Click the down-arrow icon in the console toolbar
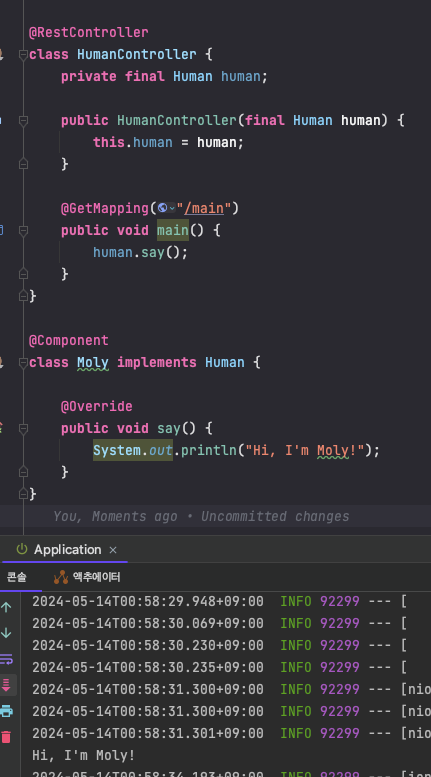The width and height of the screenshot is (431, 777). pyautogui.click(x=6, y=633)
